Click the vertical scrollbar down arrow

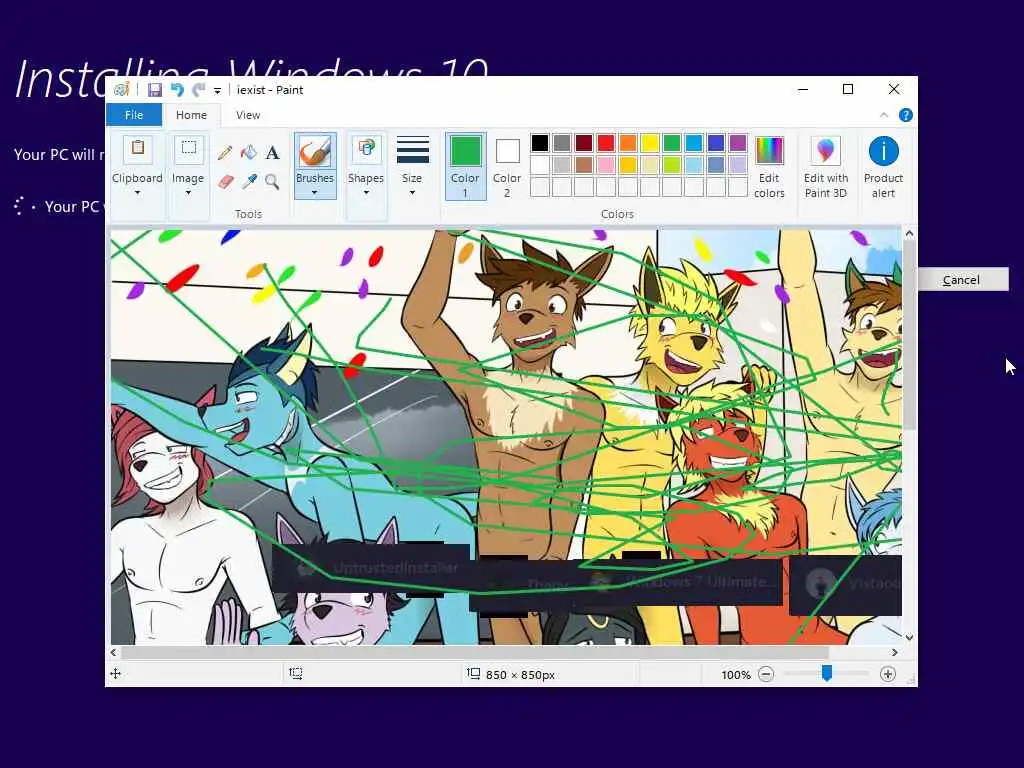[909, 637]
